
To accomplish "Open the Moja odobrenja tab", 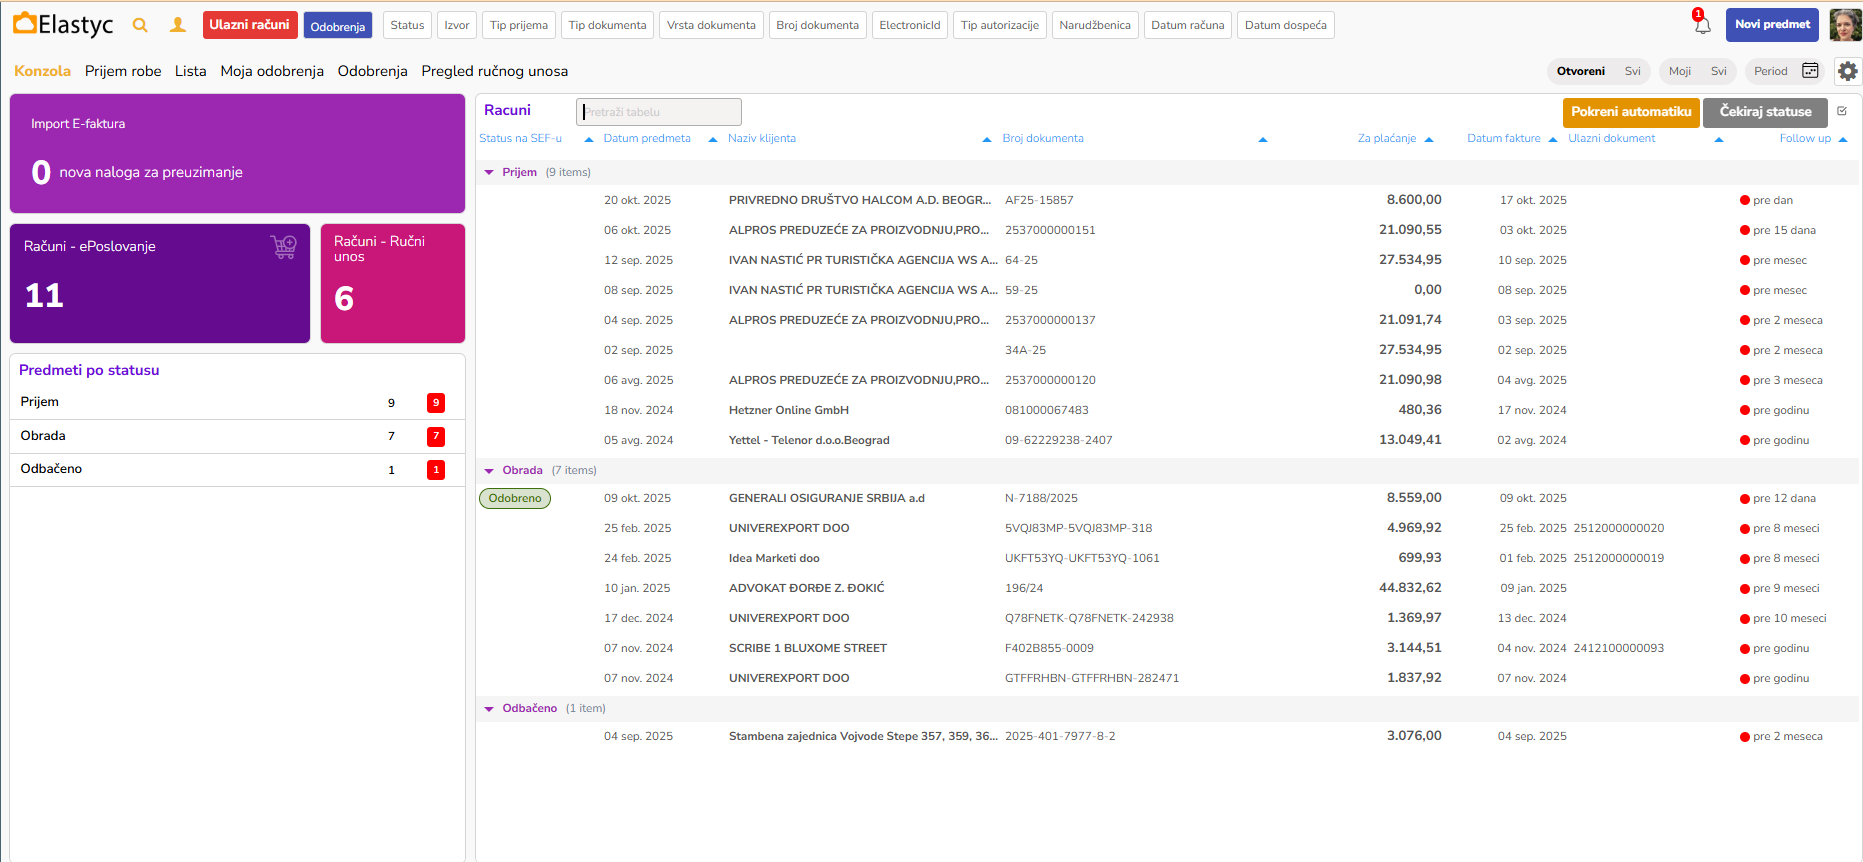I will (x=272, y=71).
